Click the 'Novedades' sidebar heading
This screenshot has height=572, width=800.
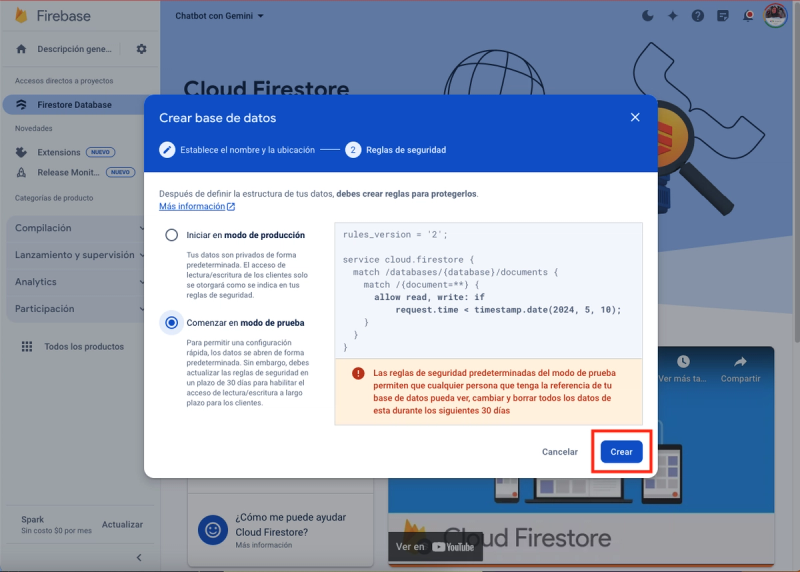pyautogui.click(x=33, y=129)
